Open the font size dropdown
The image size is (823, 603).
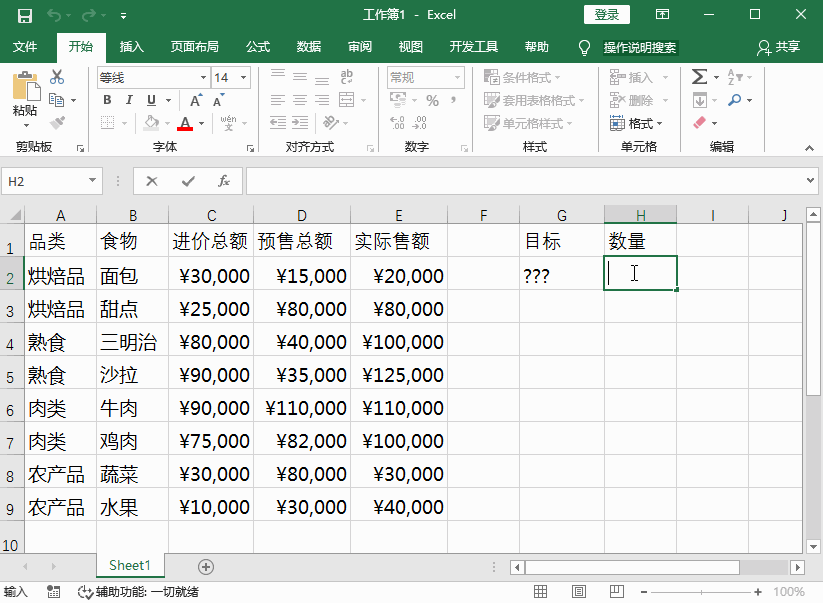tap(244, 78)
